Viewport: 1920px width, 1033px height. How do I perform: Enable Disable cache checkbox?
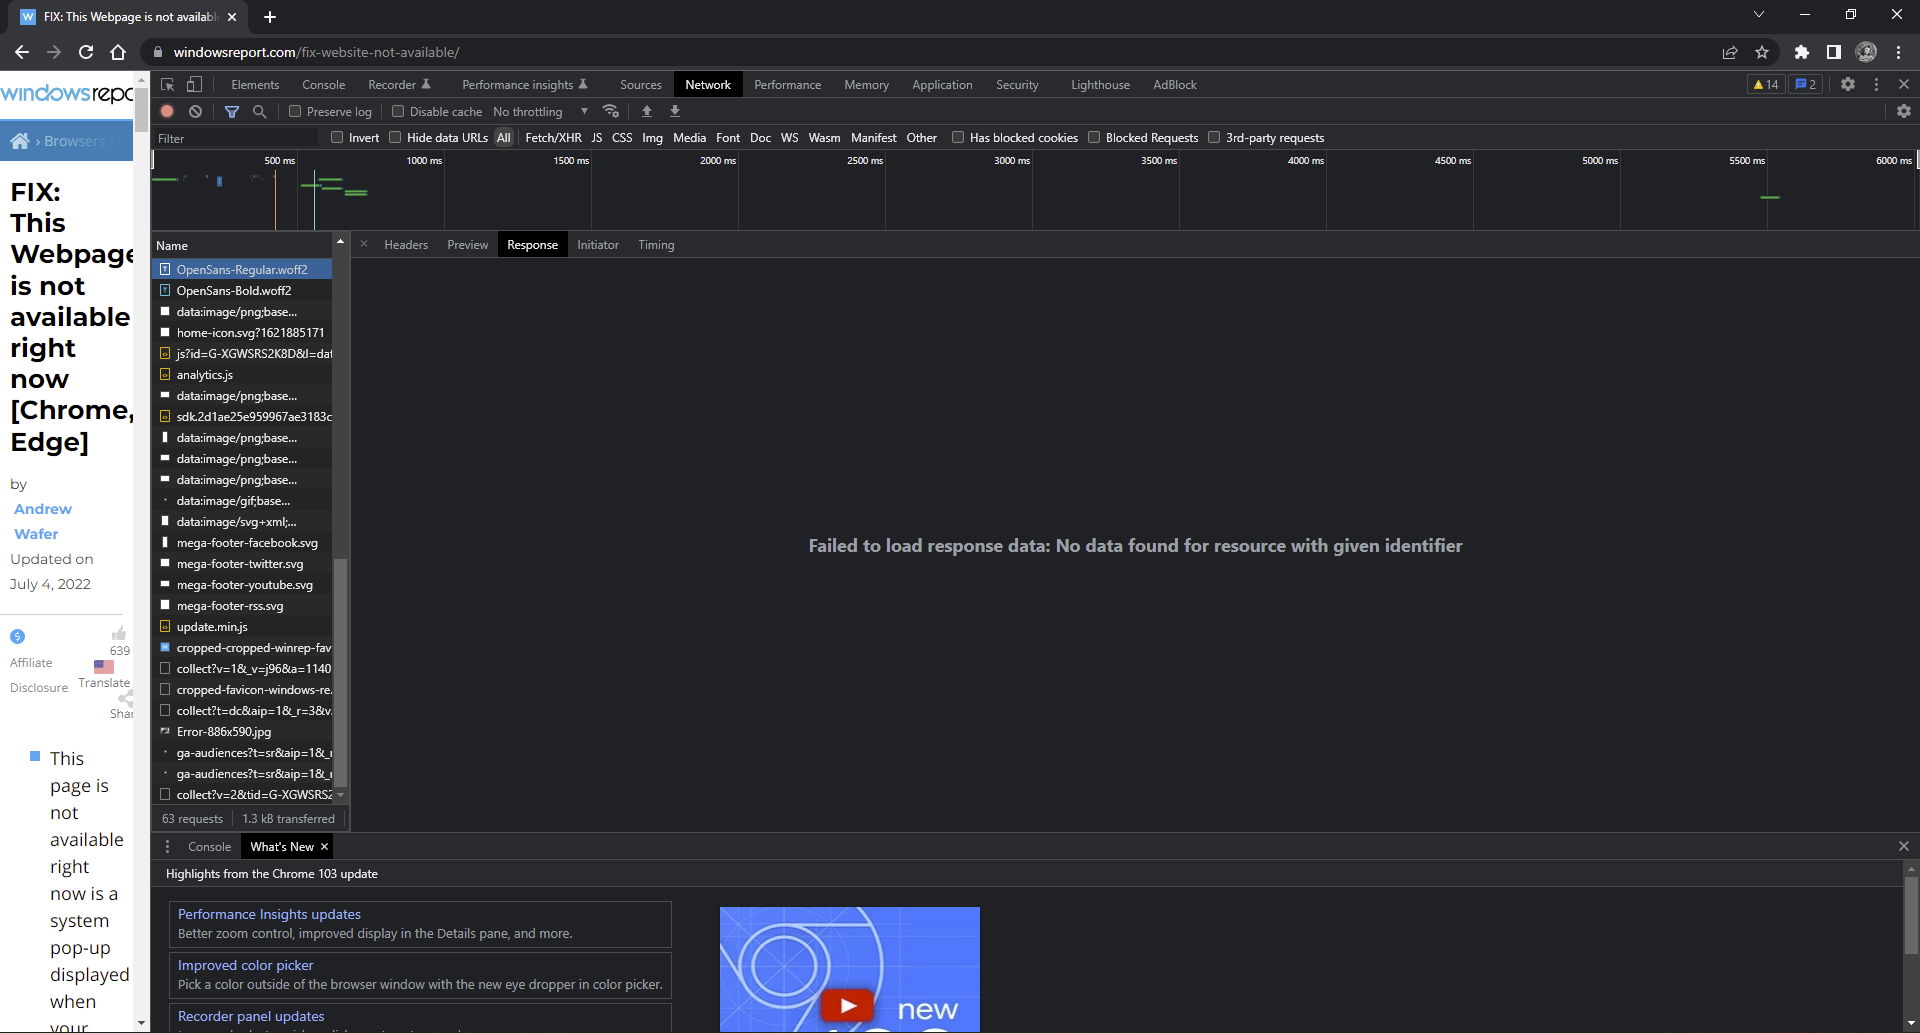(398, 111)
